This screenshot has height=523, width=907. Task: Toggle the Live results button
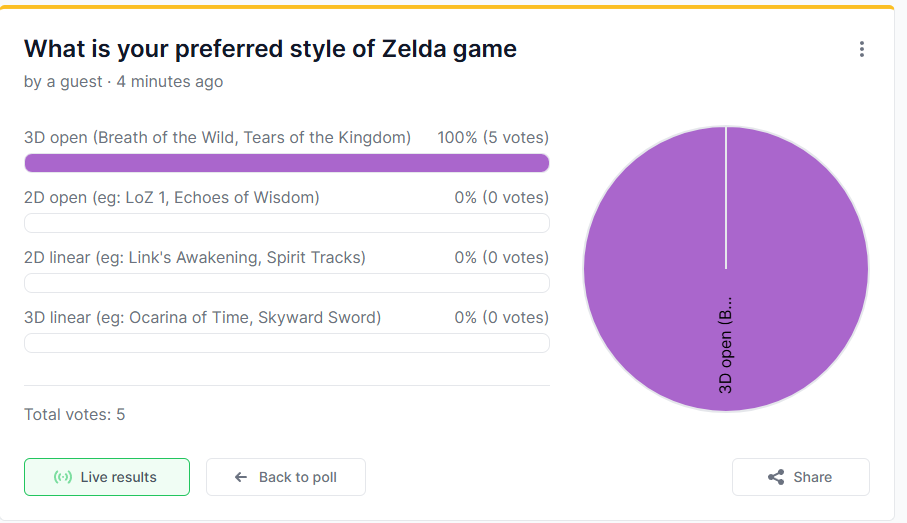click(x=107, y=477)
